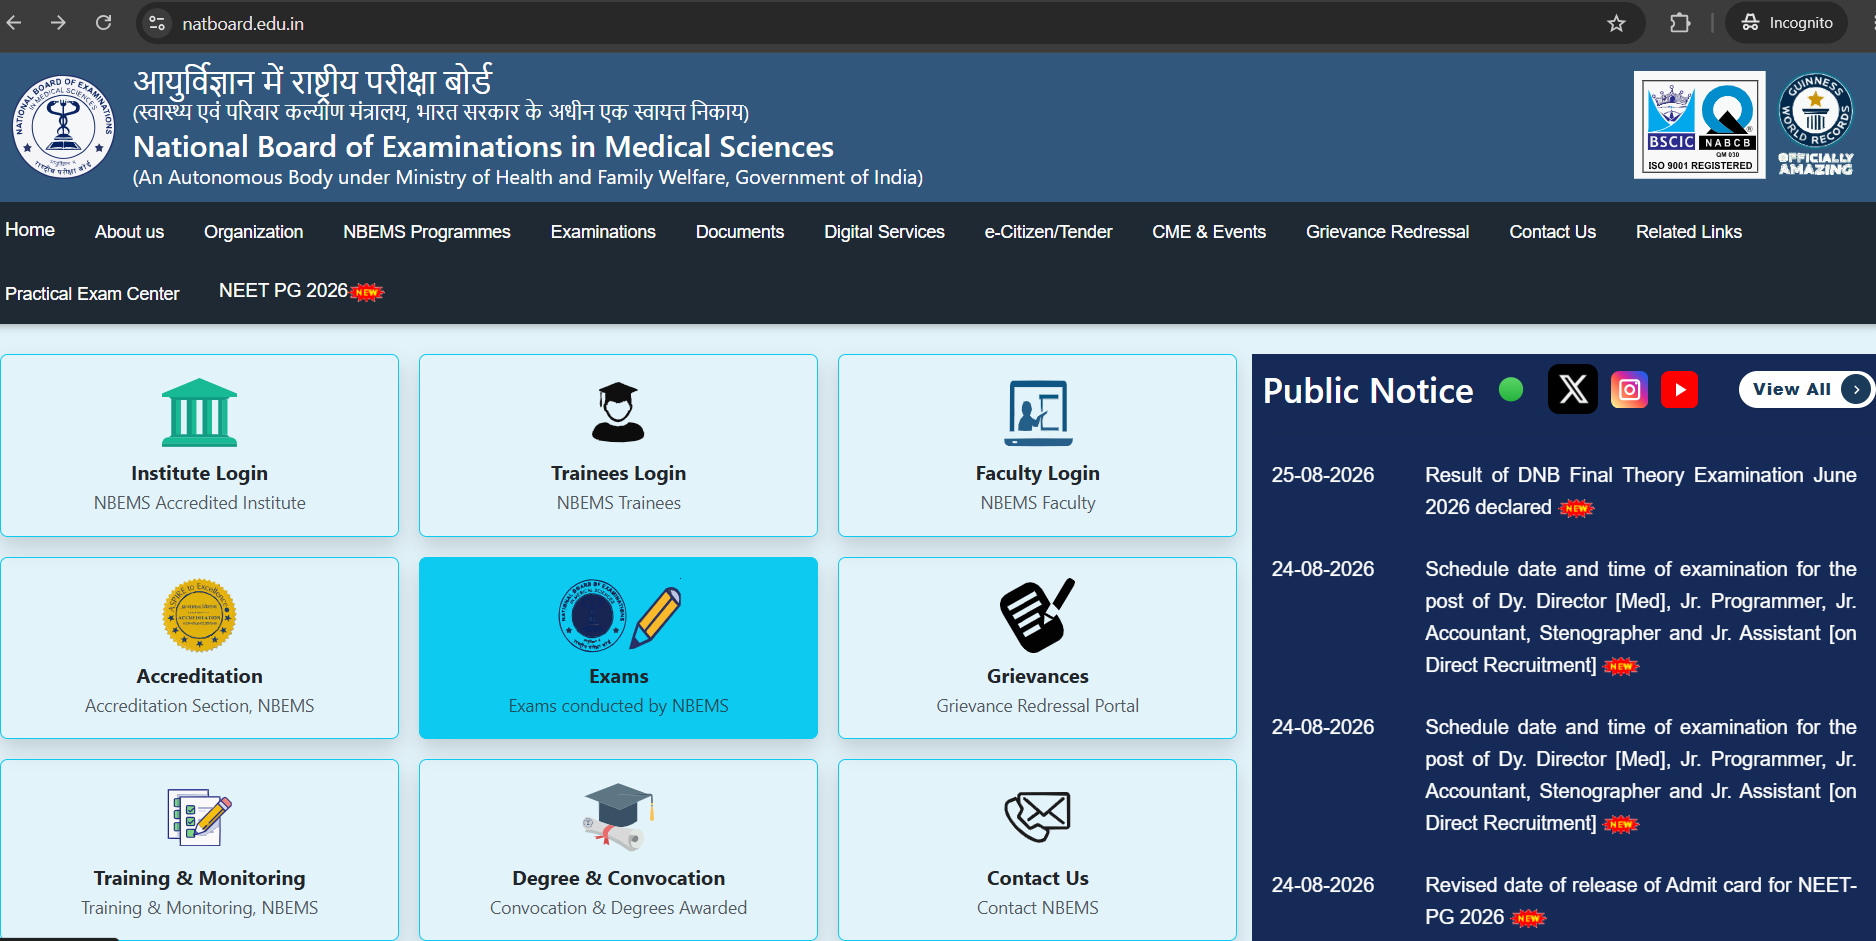Click the Training & Monitoring checklist icon
The image size is (1876, 941).
200,817
